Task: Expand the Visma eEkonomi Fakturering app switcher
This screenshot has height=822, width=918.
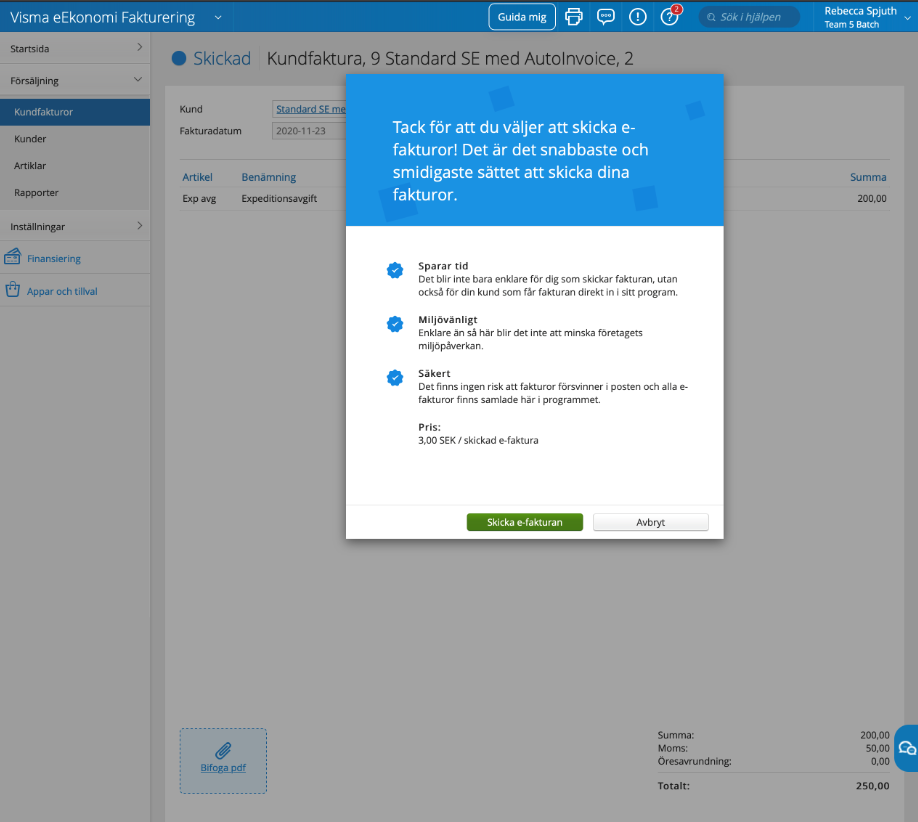Action: click(218, 17)
